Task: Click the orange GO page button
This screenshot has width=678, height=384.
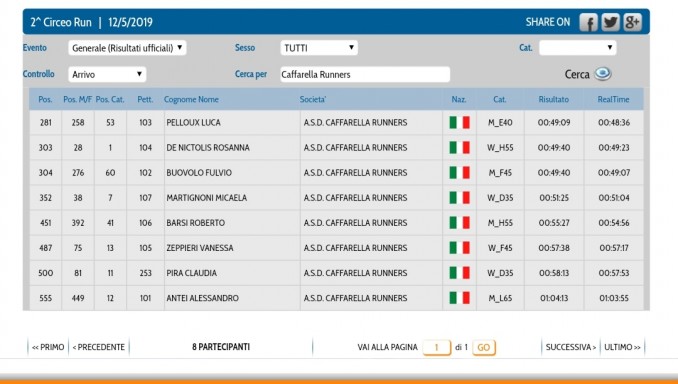Action: [x=483, y=347]
